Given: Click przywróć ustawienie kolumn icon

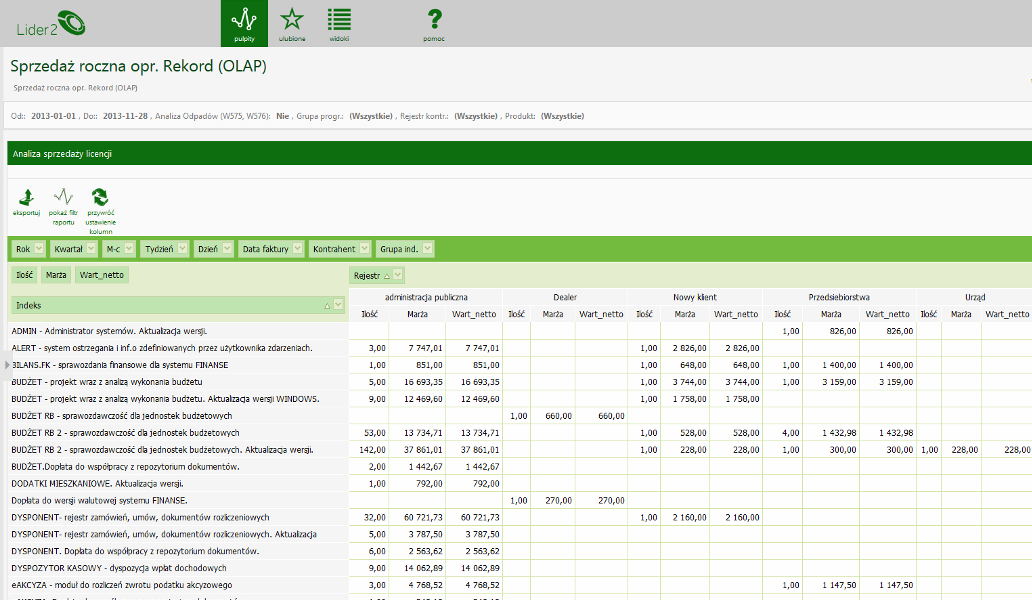Looking at the screenshot, I should pyautogui.click(x=100, y=211).
